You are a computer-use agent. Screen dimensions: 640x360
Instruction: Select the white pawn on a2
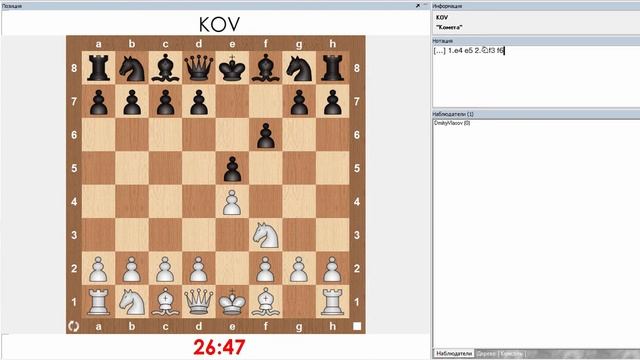click(x=98, y=269)
